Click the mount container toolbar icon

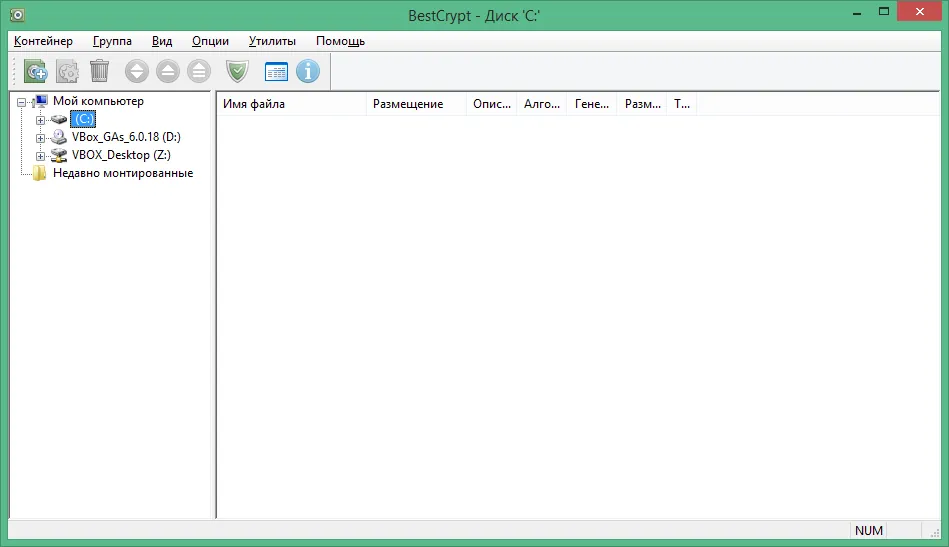pos(137,71)
